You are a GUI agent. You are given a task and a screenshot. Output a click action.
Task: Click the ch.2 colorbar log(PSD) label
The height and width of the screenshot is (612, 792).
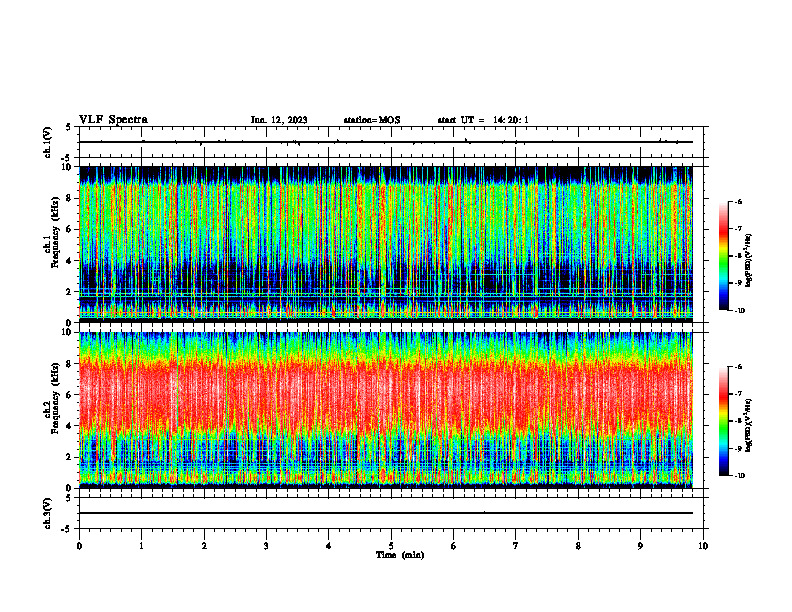[x=749, y=425]
